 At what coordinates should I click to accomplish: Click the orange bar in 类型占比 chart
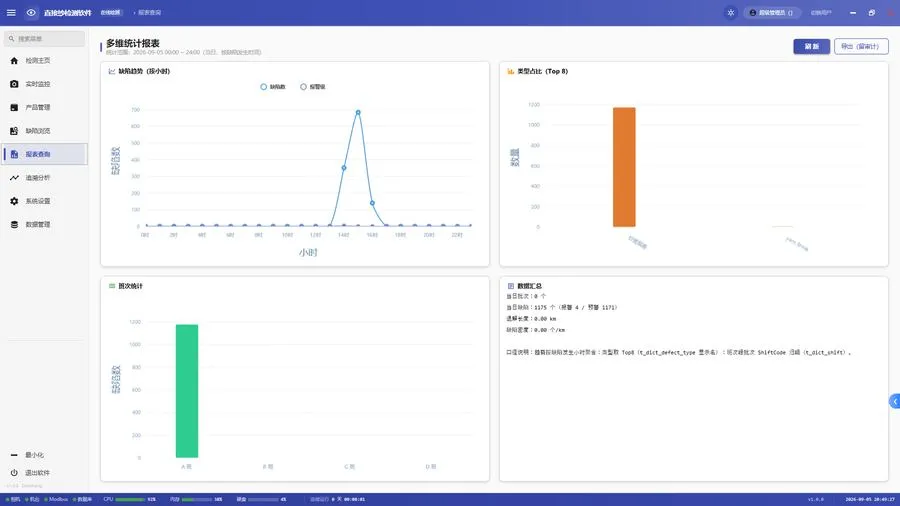[x=624, y=167]
